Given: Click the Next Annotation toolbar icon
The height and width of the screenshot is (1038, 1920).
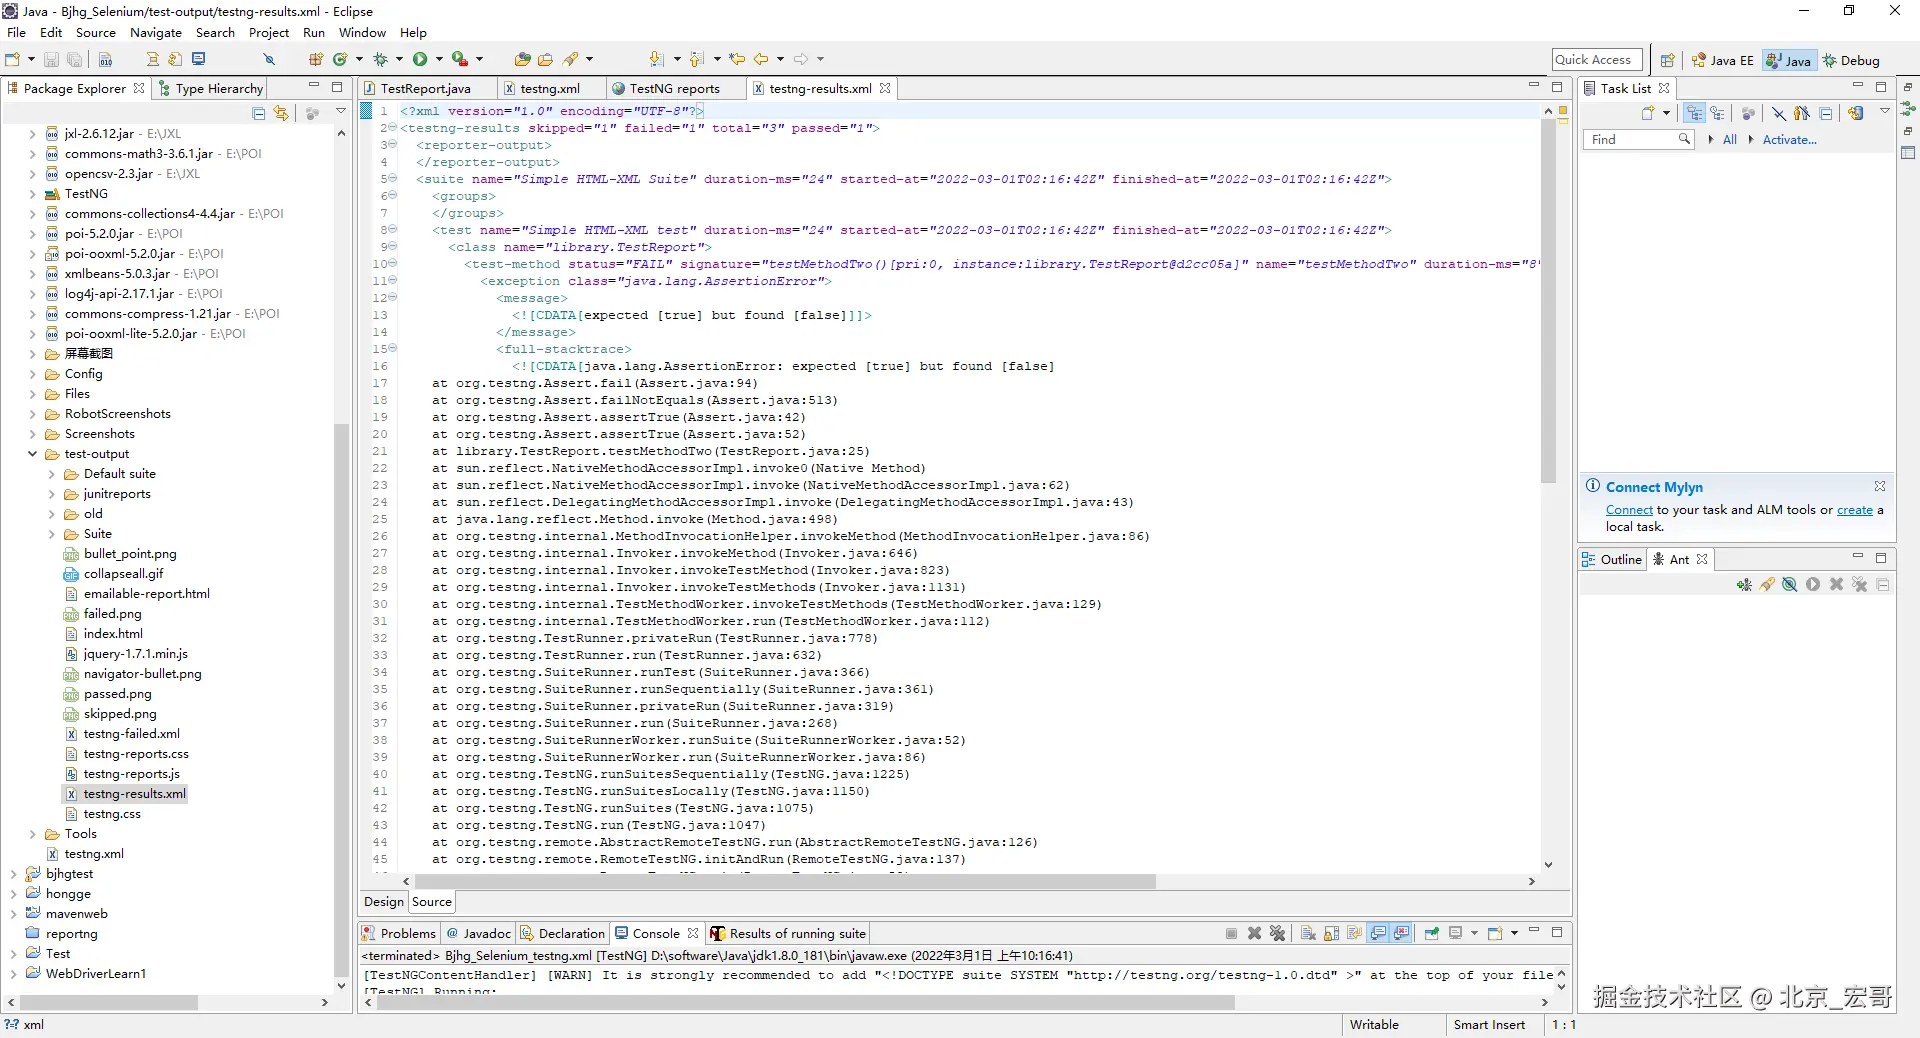Looking at the screenshot, I should (656, 60).
